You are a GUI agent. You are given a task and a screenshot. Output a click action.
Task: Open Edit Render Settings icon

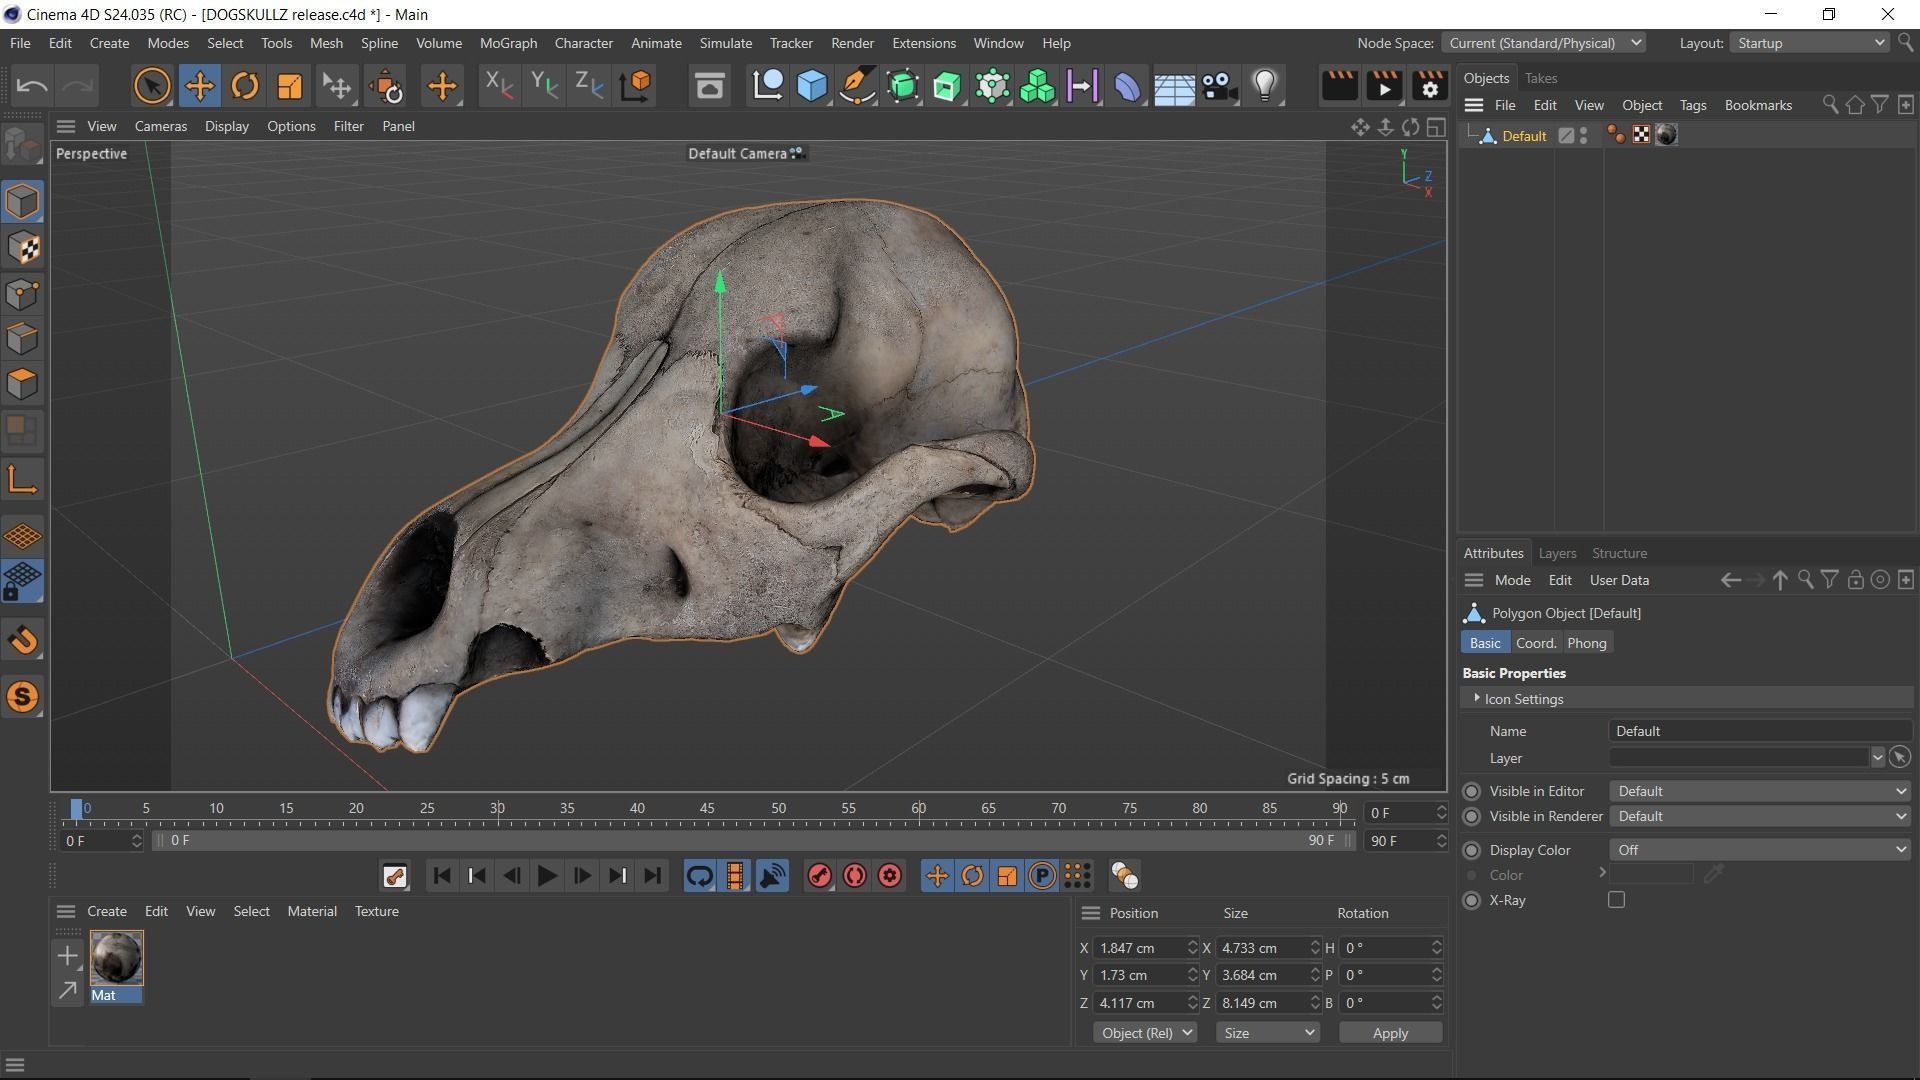(x=1430, y=86)
